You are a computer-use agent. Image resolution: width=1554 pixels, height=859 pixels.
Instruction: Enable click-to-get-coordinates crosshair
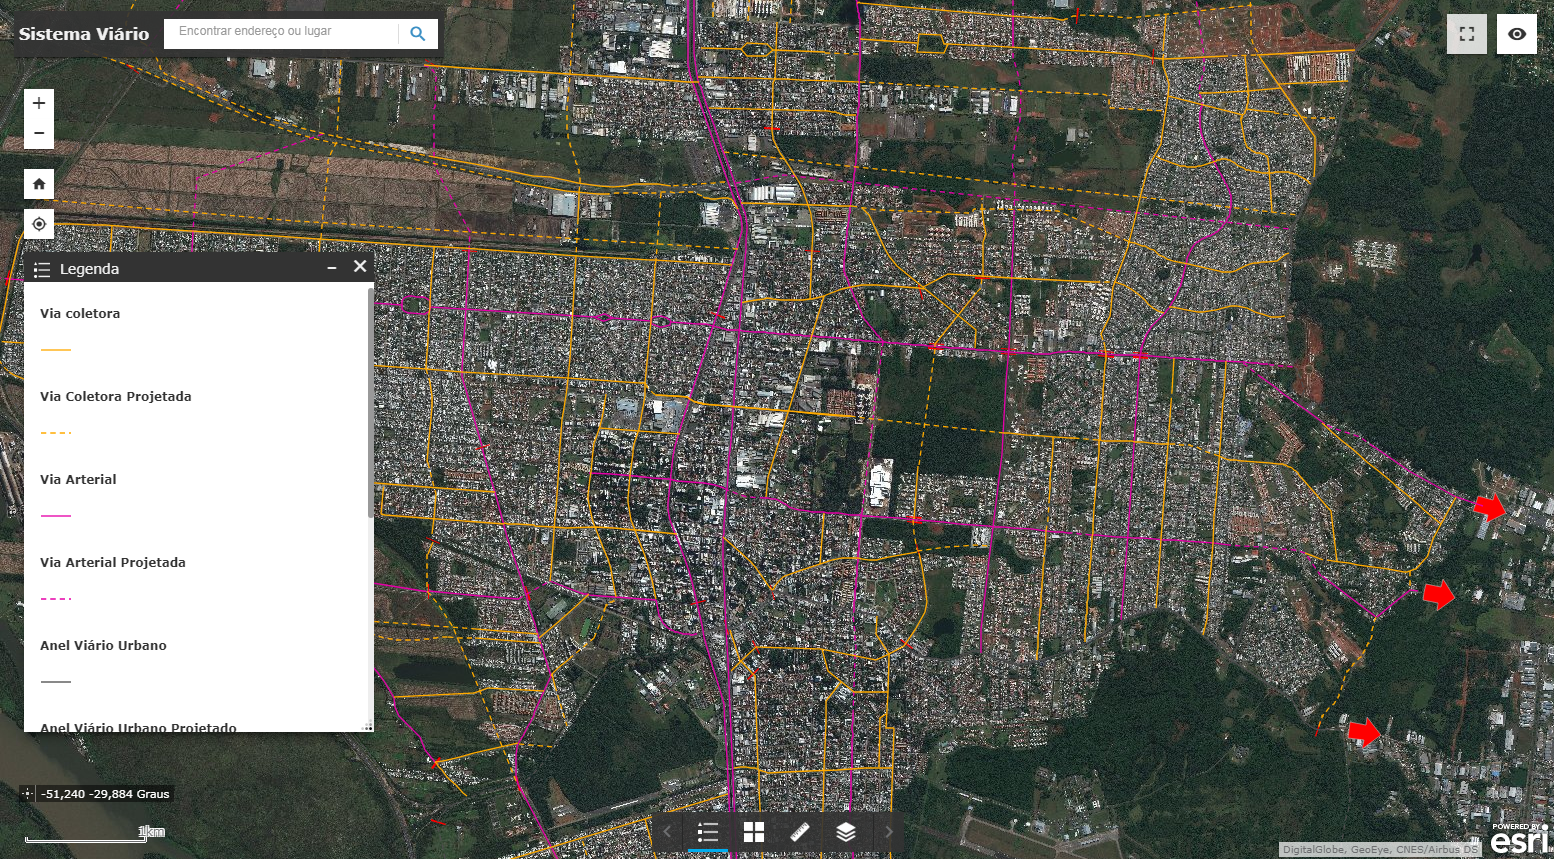[x=27, y=794]
